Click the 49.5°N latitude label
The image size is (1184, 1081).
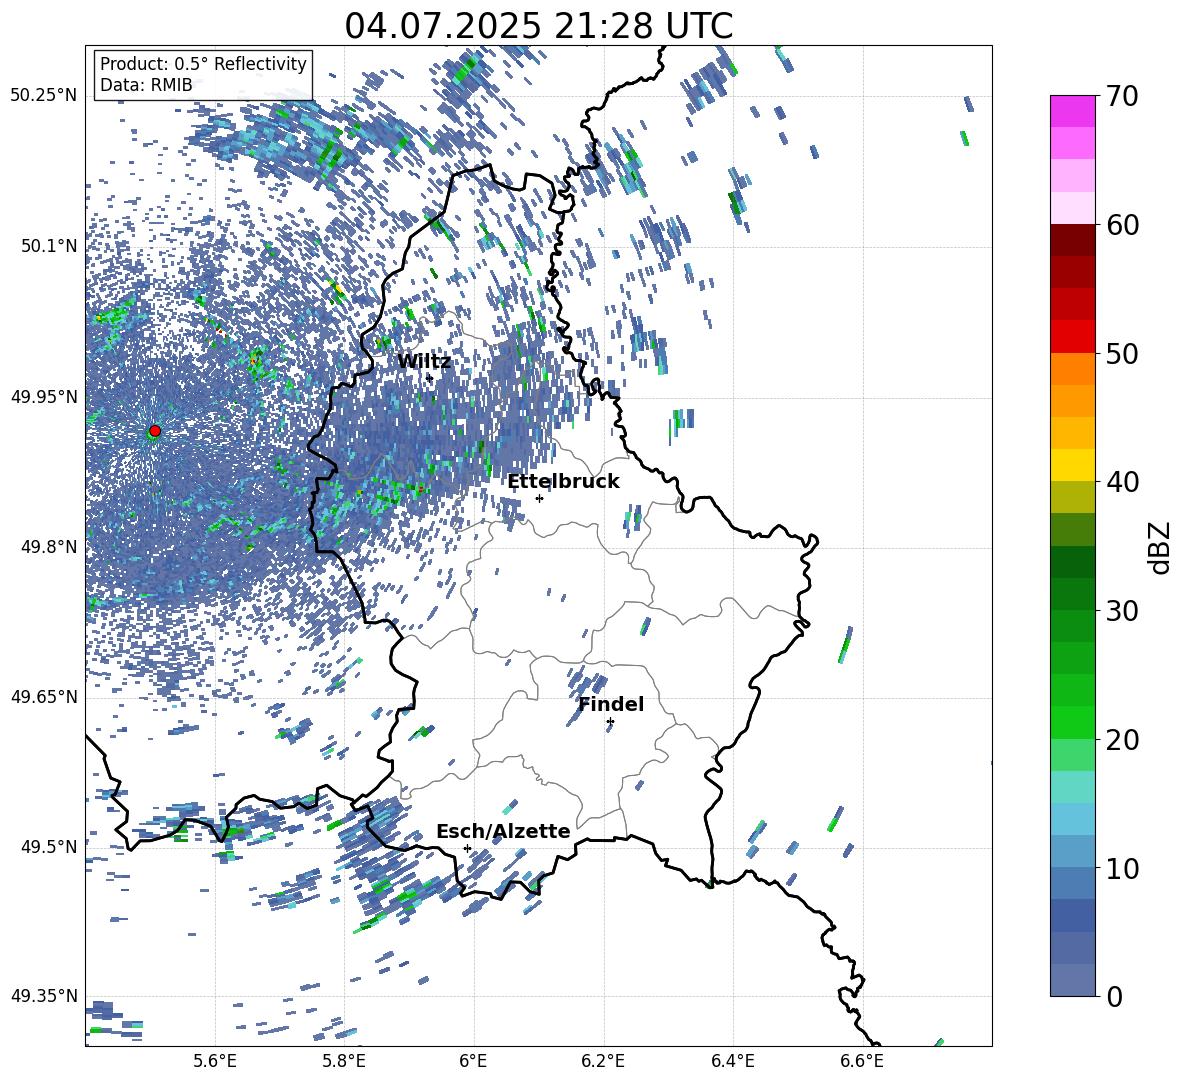(x=50, y=847)
